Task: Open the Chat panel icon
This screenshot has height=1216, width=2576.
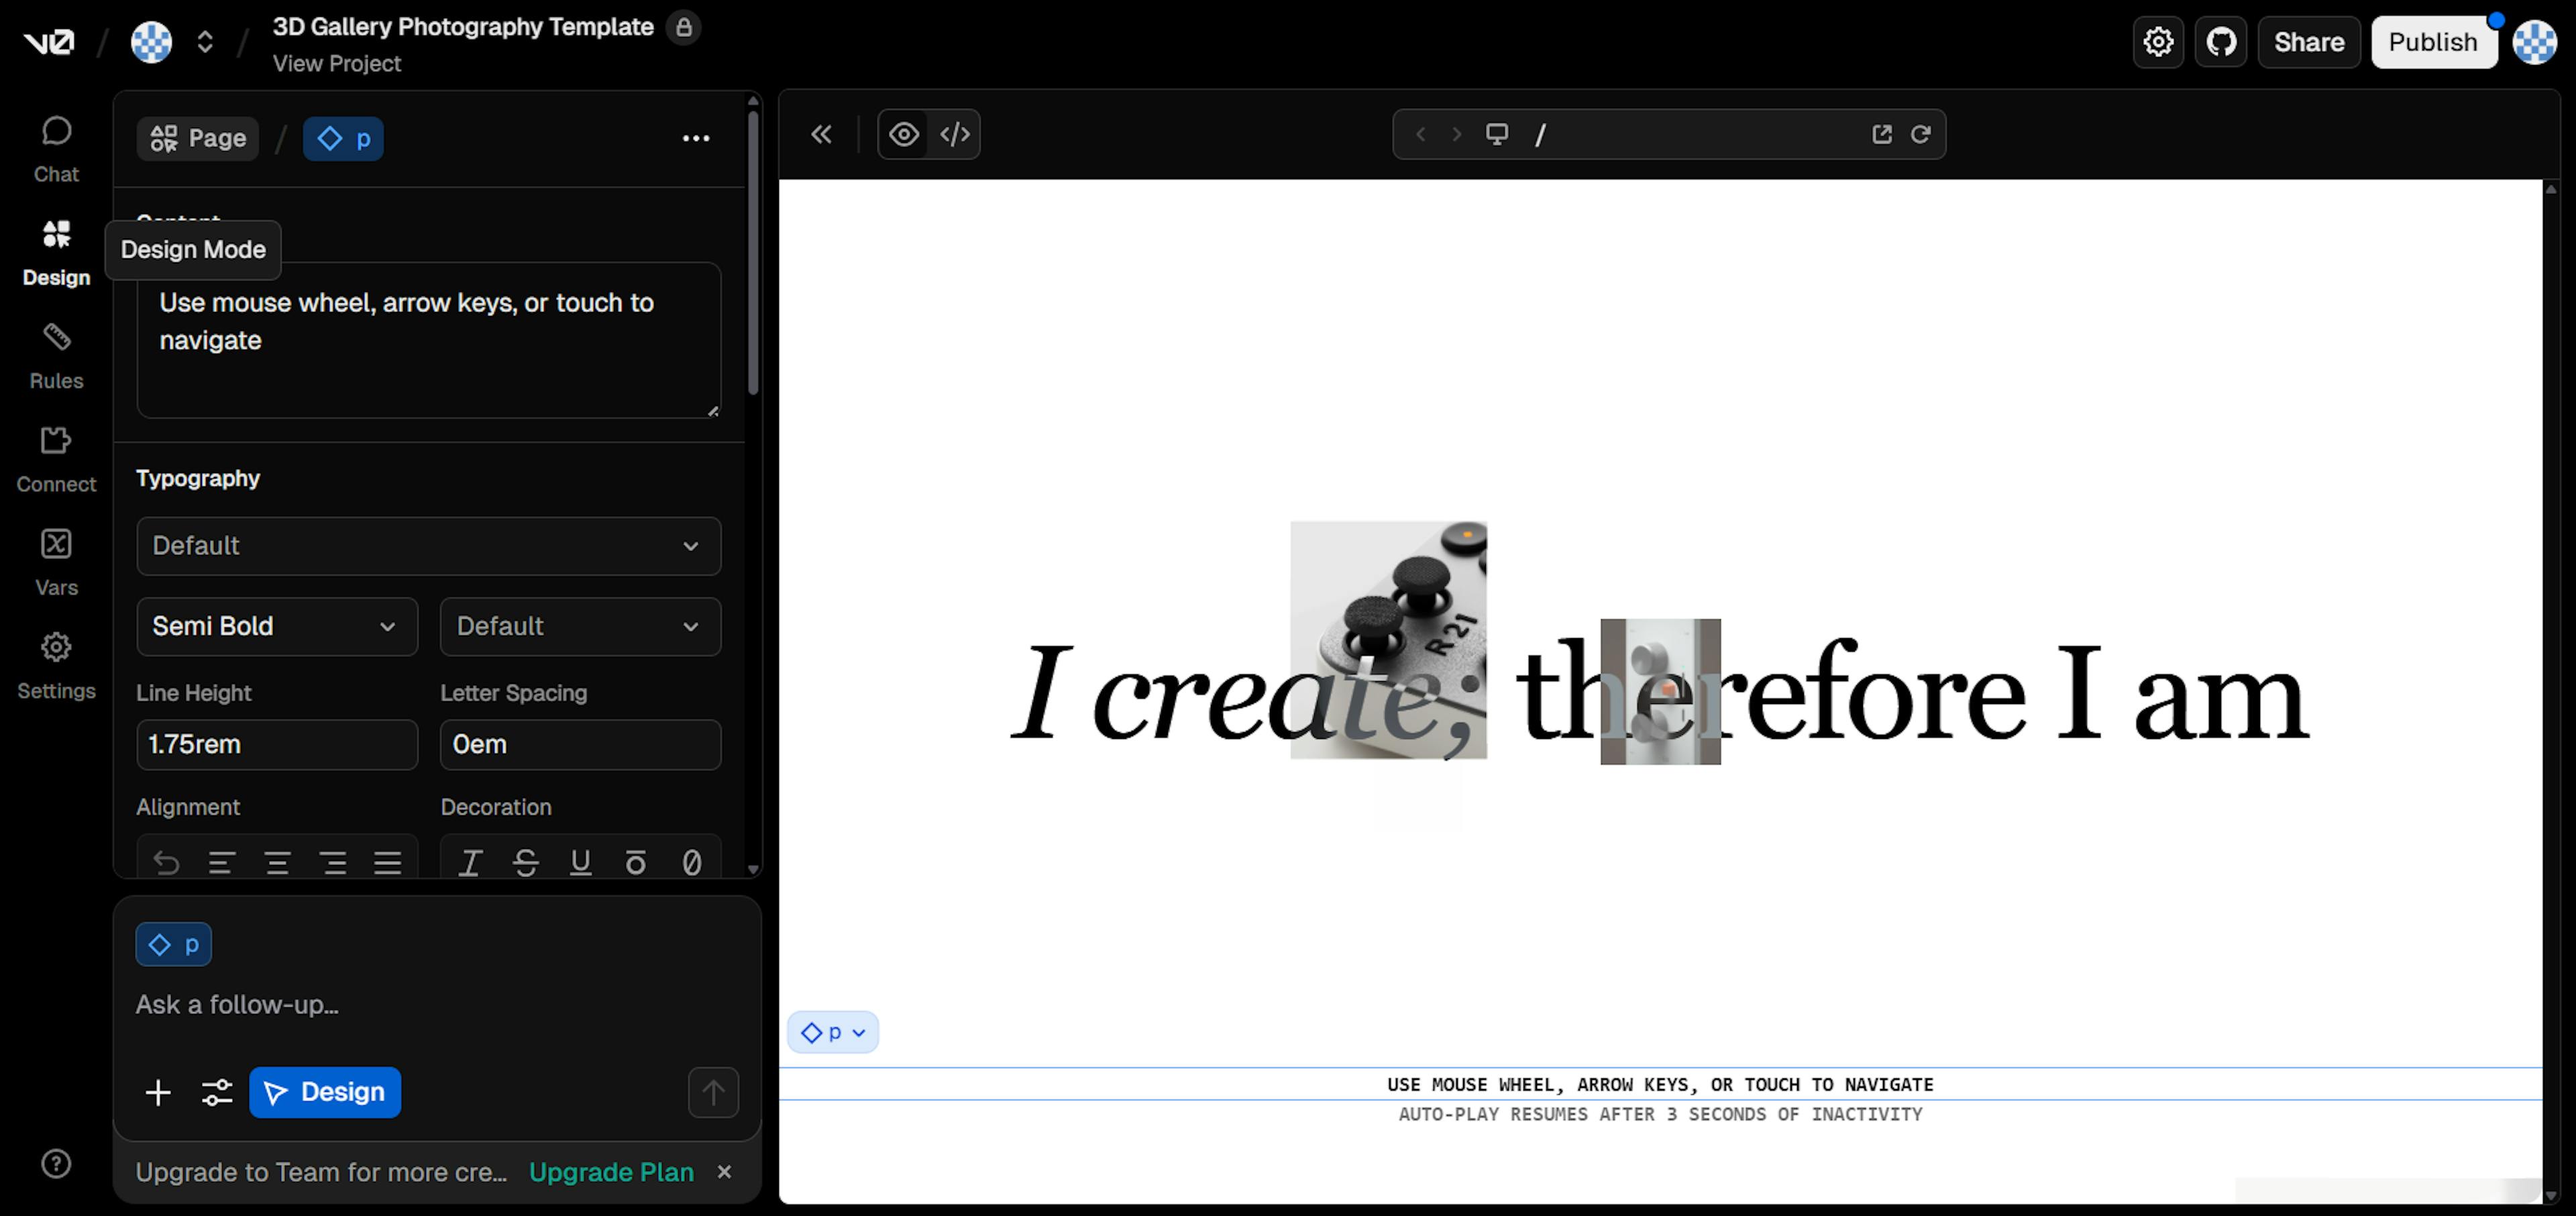Action: 56,148
